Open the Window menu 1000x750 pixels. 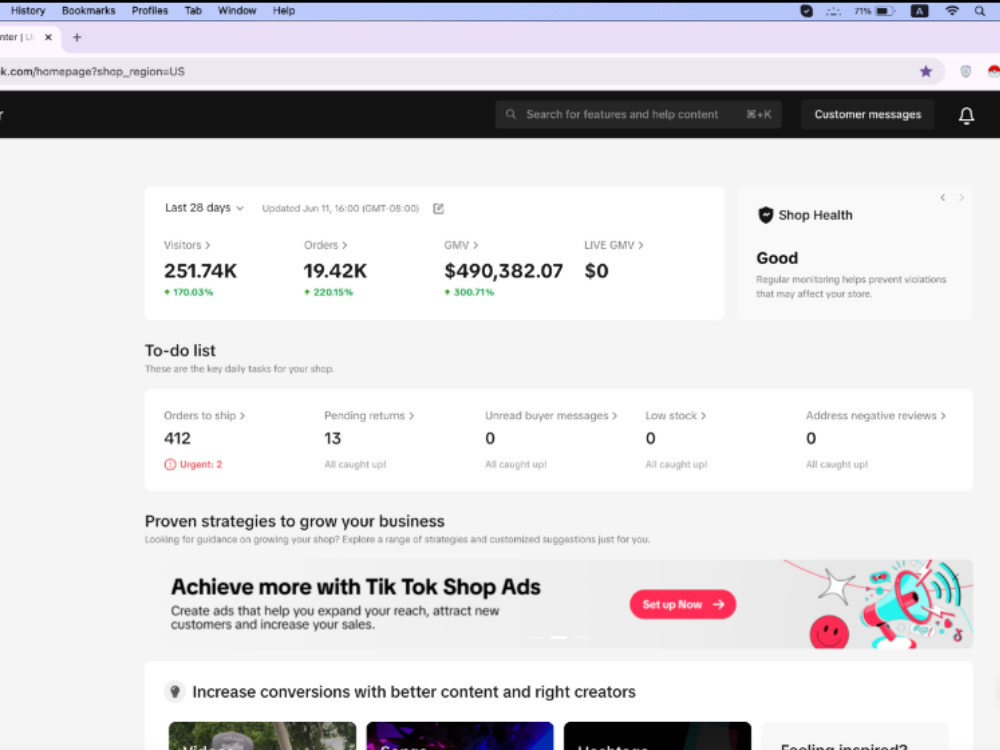tap(237, 11)
